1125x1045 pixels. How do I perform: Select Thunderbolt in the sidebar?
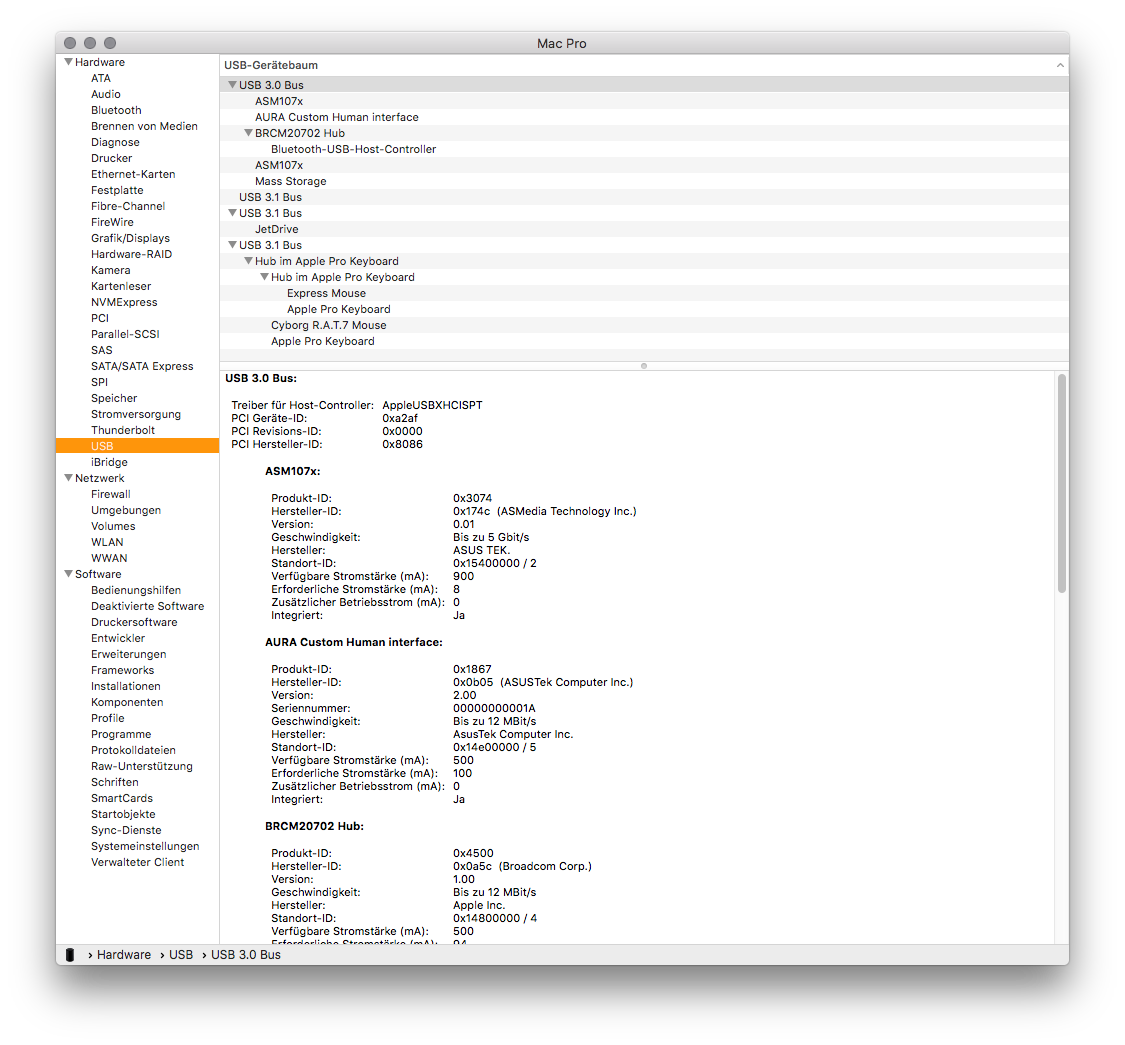(x=123, y=430)
